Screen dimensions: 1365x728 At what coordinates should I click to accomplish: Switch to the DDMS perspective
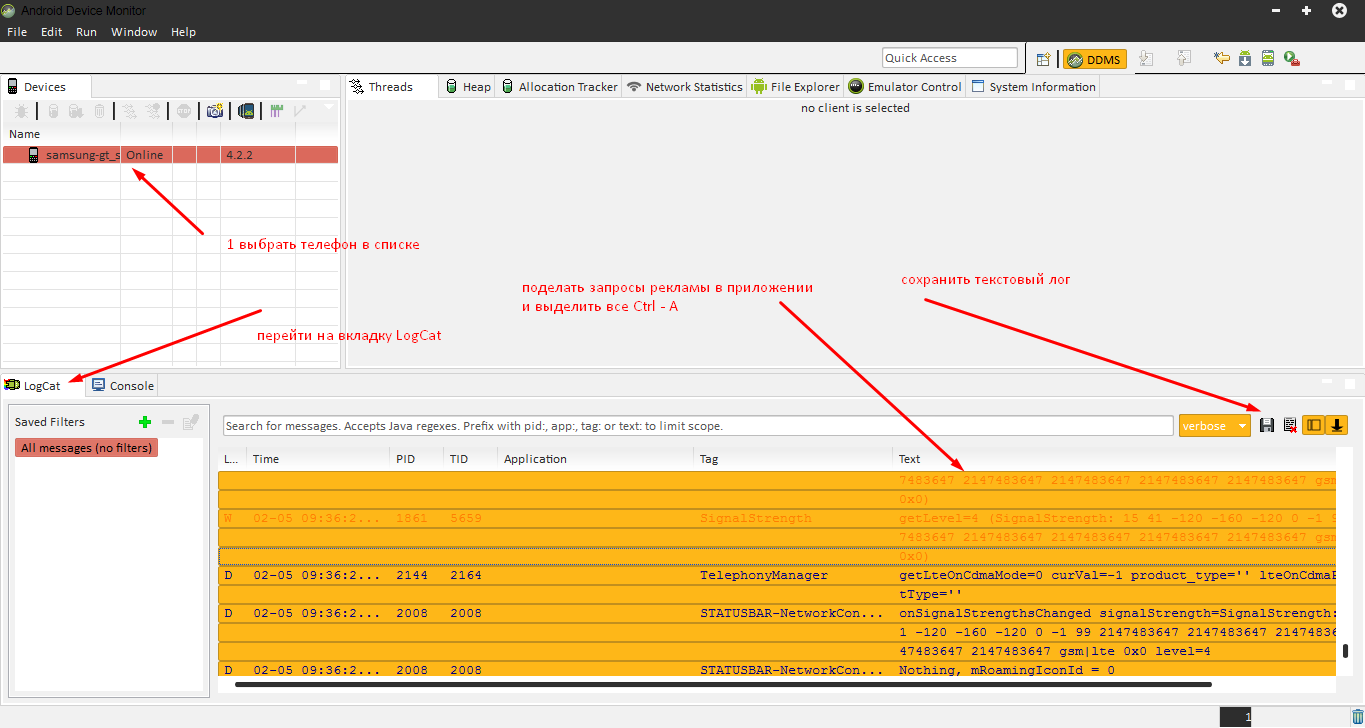point(1094,59)
